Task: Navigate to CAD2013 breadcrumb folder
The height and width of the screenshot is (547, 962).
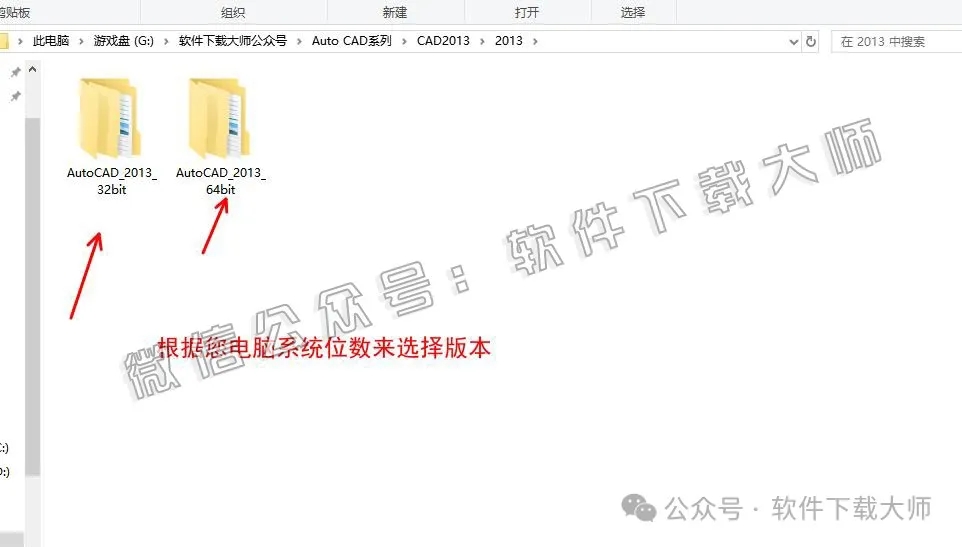Action: click(443, 40)
